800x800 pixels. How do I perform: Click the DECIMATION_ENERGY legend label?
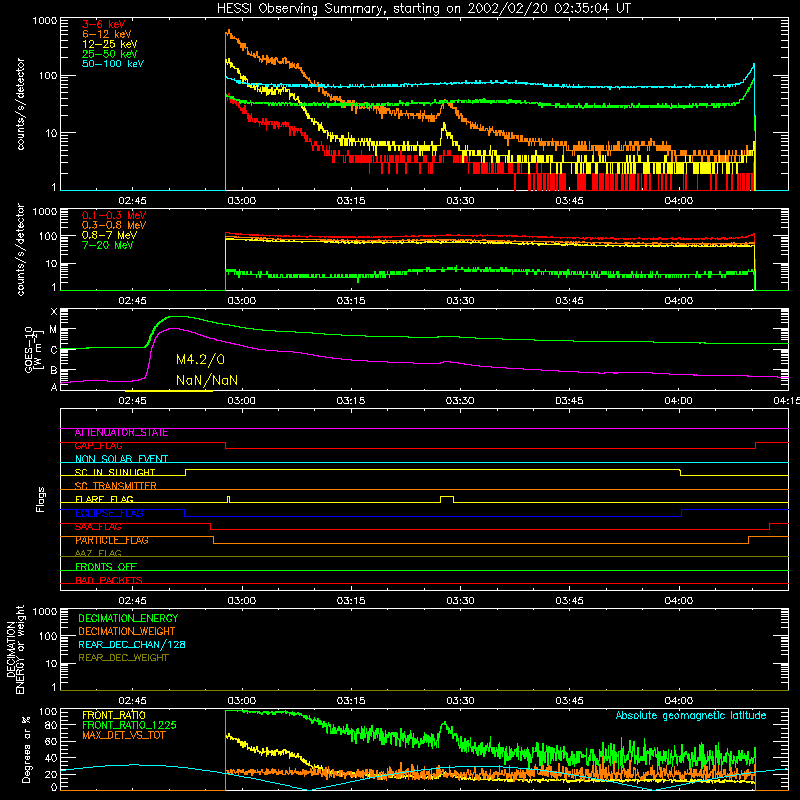(x=128, y=618)
